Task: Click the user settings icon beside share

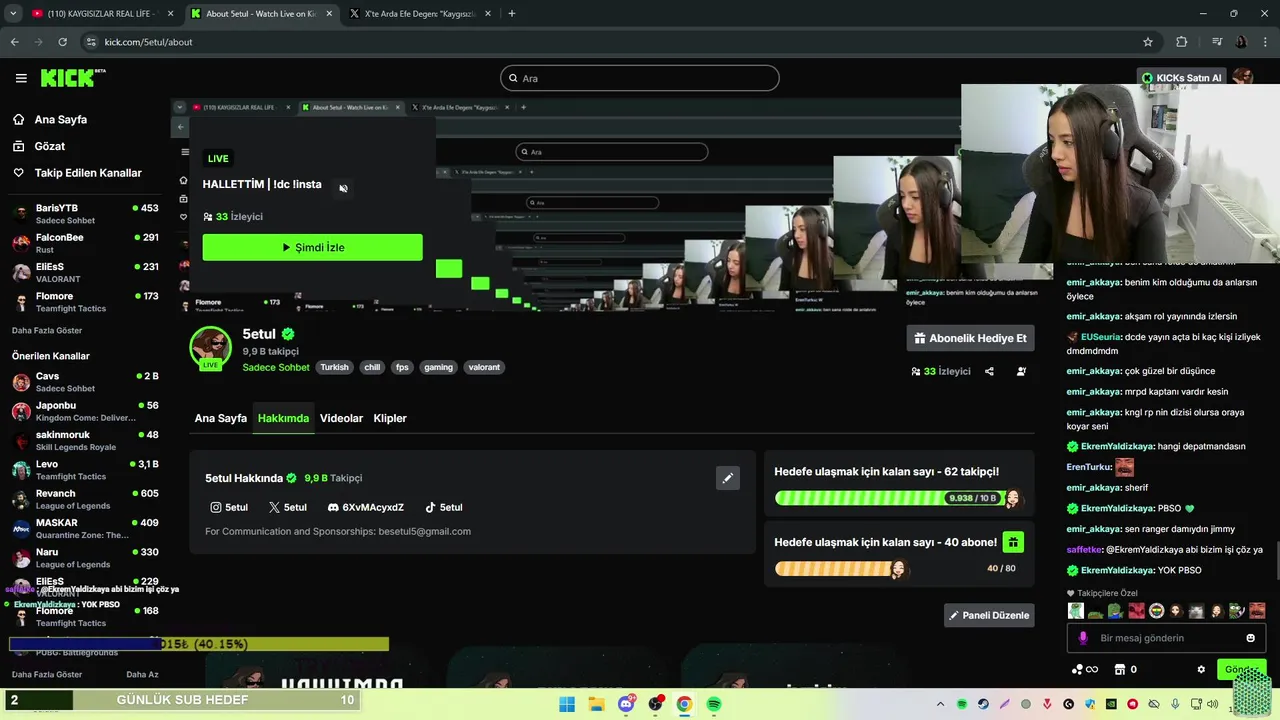Action: [1021, 371]
